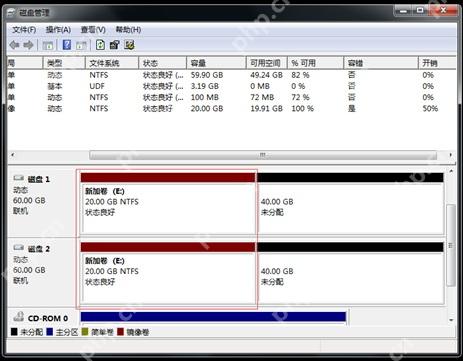The image size is (463, 361).
Task: Select the CD-ROM 0 drive icon
Action: pyautogui.click(x=19, y=317)
